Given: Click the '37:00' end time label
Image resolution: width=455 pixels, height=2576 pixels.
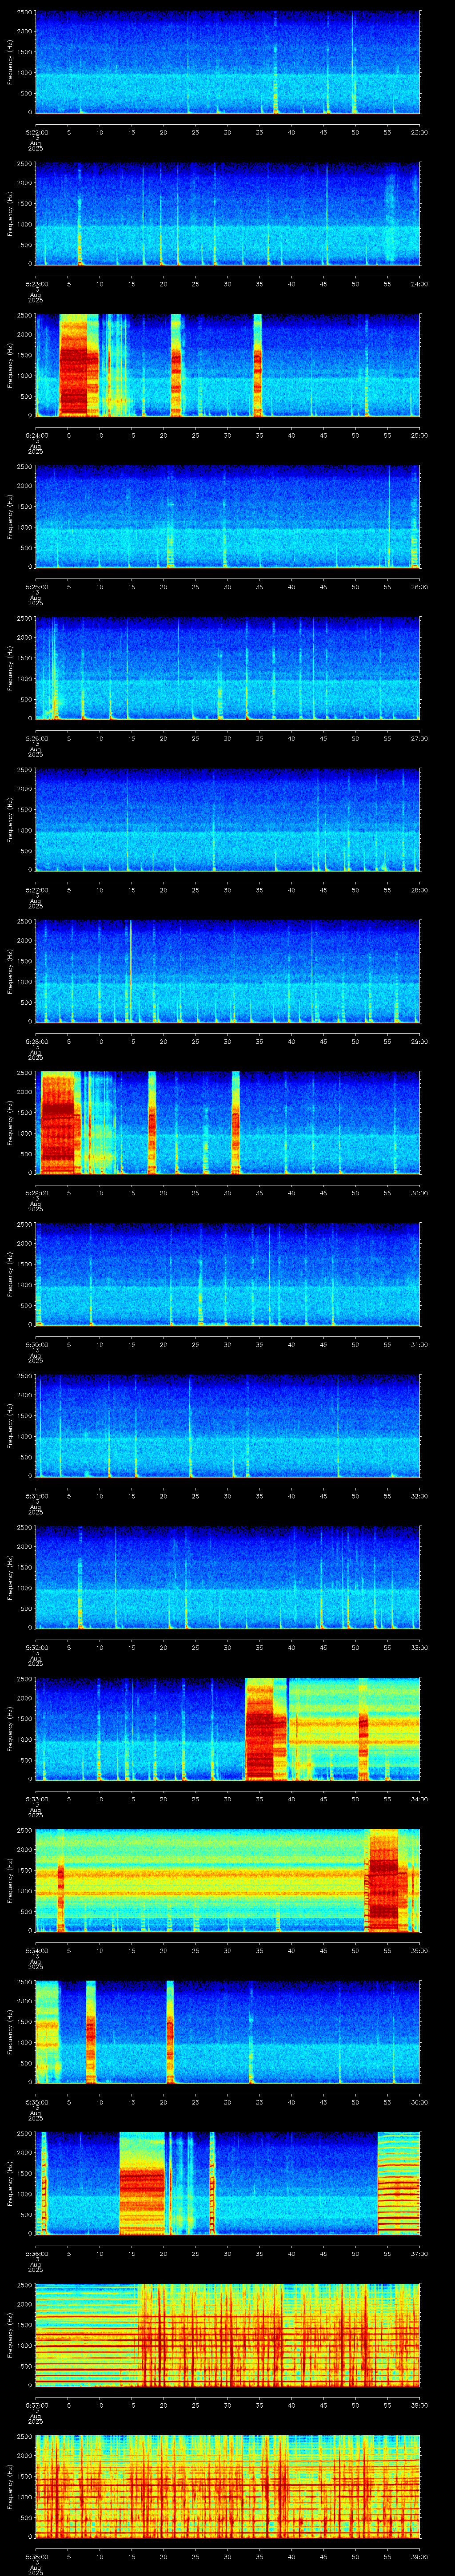Looking at the screenshot, I should (x=419, y=2254).
